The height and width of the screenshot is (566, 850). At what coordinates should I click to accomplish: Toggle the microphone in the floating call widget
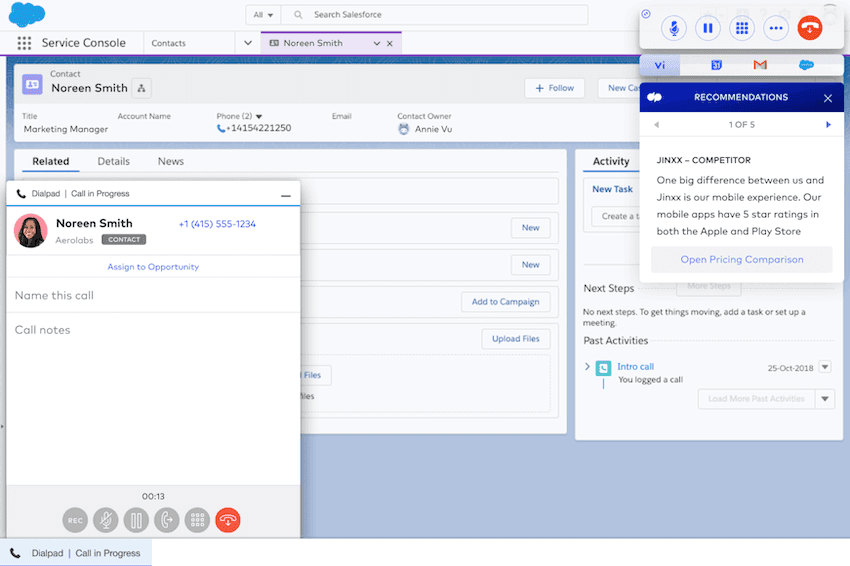pos(673,28)
